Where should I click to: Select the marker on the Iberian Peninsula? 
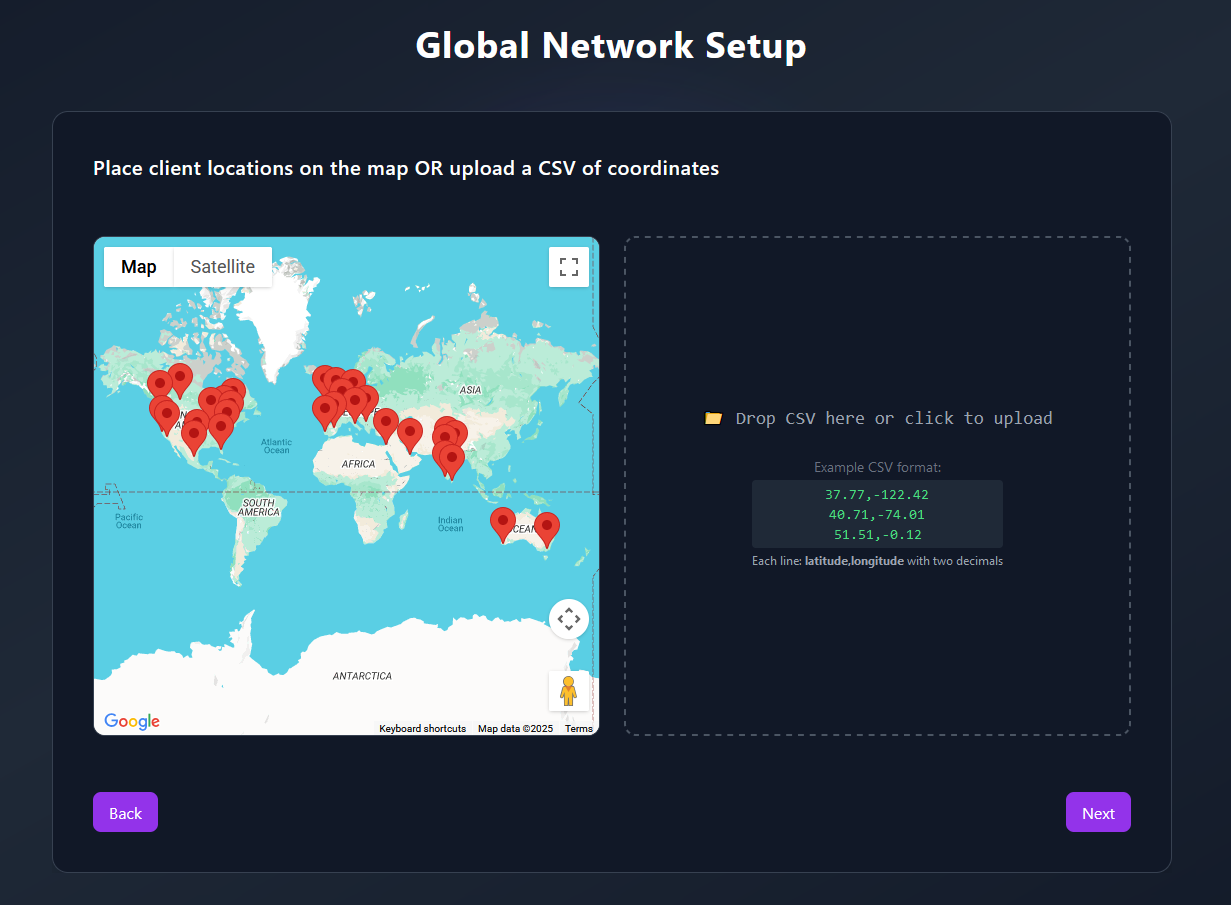coord(325,411)
